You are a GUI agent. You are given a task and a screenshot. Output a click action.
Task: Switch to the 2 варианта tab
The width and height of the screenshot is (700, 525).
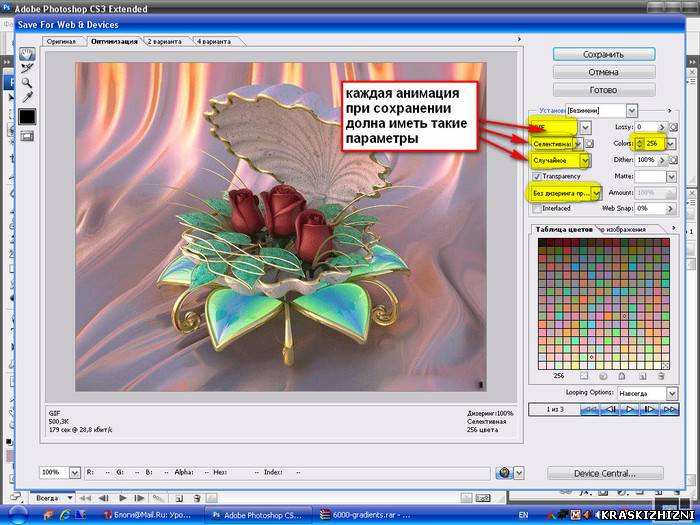[165, 41]
